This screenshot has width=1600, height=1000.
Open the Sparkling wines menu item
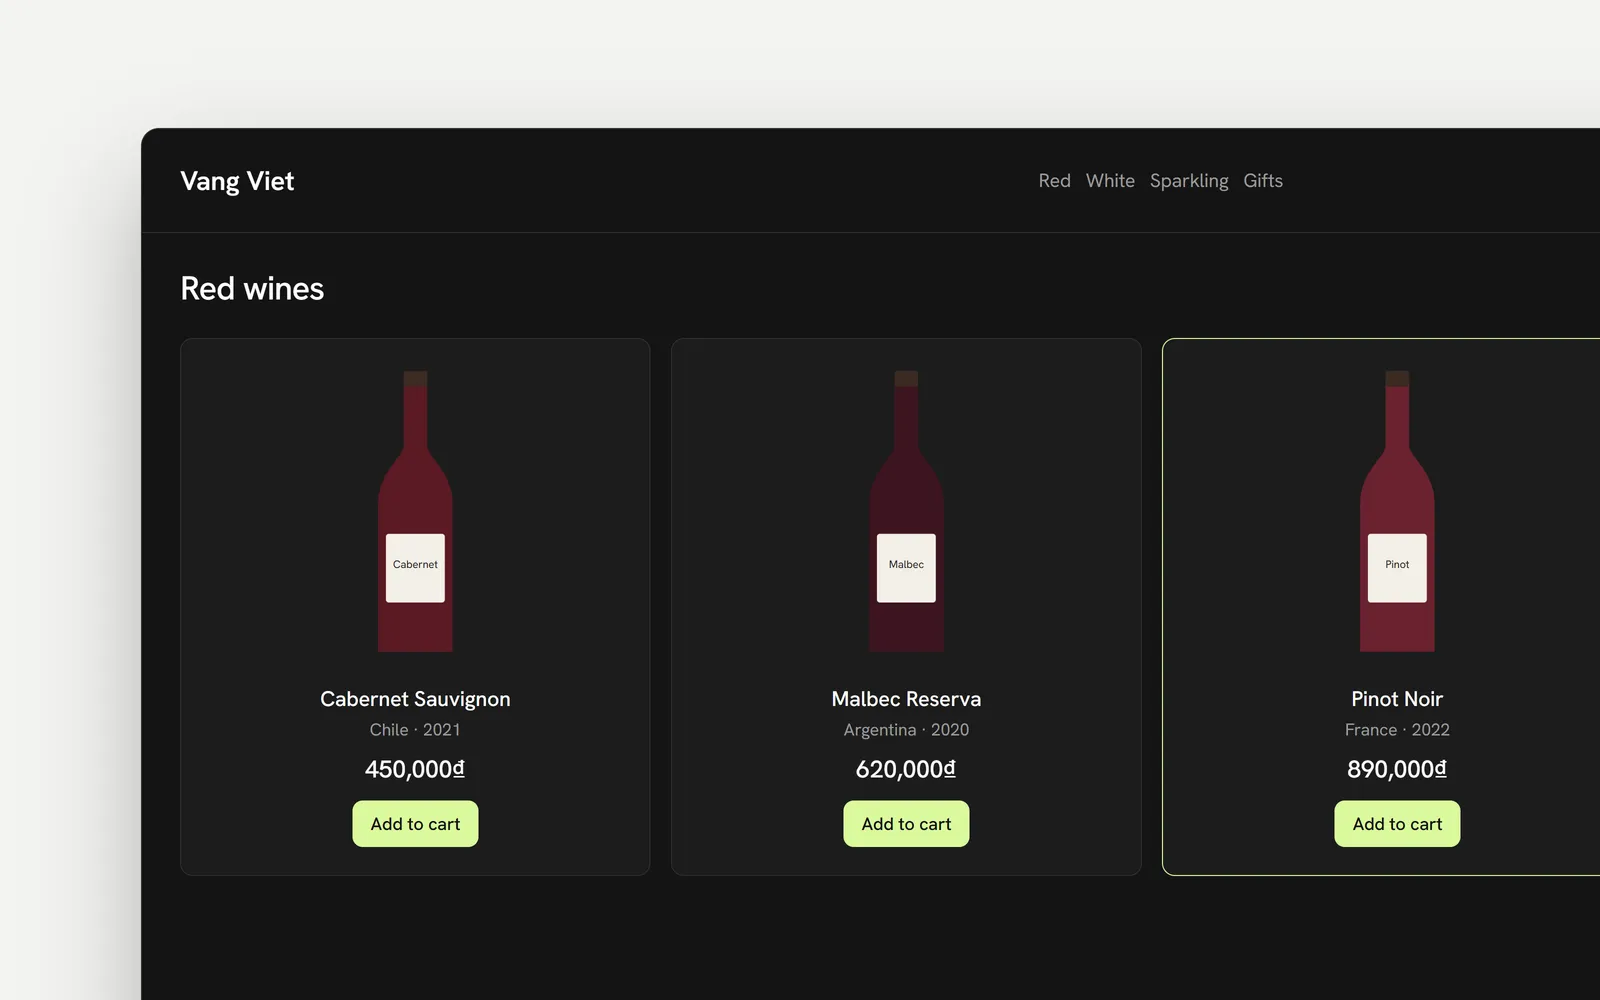(1189, 181)
